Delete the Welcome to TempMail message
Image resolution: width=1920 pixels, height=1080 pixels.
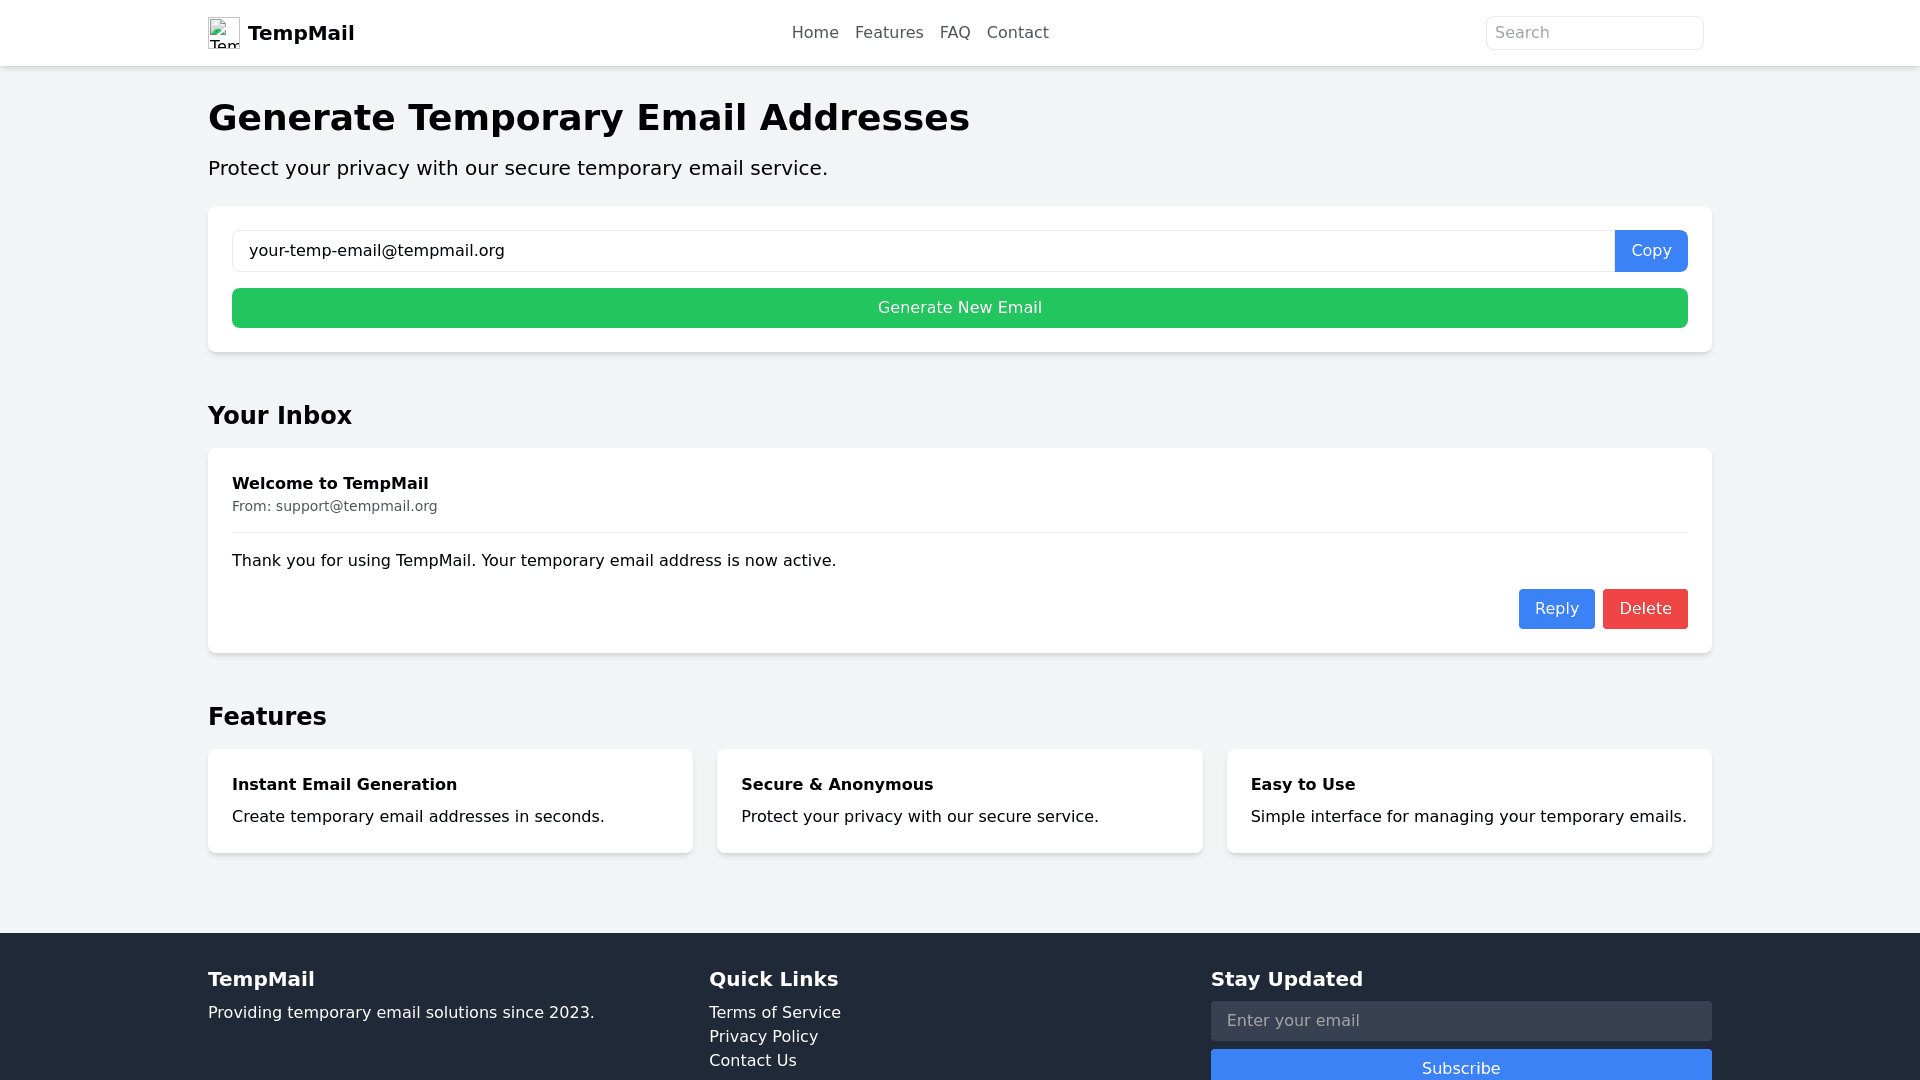(1644, 609)
